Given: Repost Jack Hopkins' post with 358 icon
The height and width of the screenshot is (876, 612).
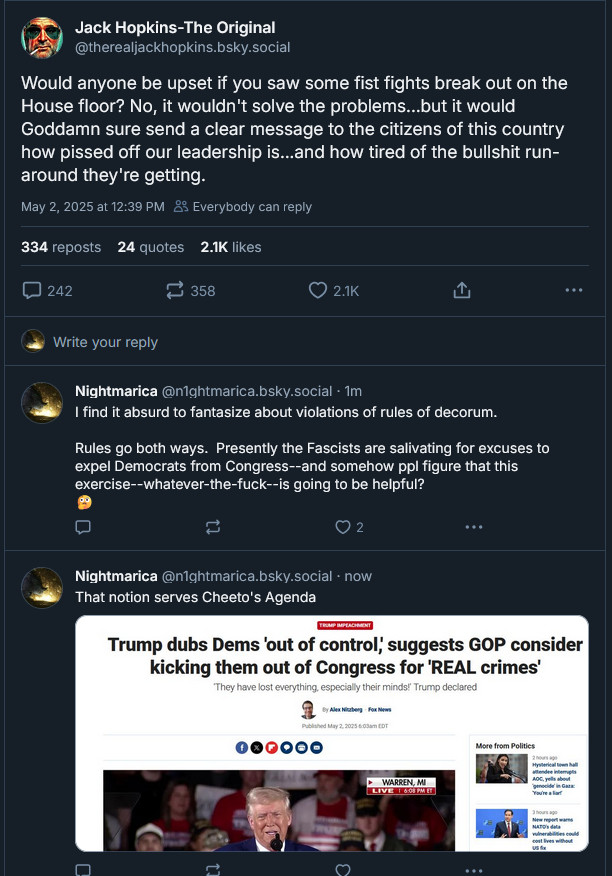Looking at the screenshot, I should click(x=190, y=291).
